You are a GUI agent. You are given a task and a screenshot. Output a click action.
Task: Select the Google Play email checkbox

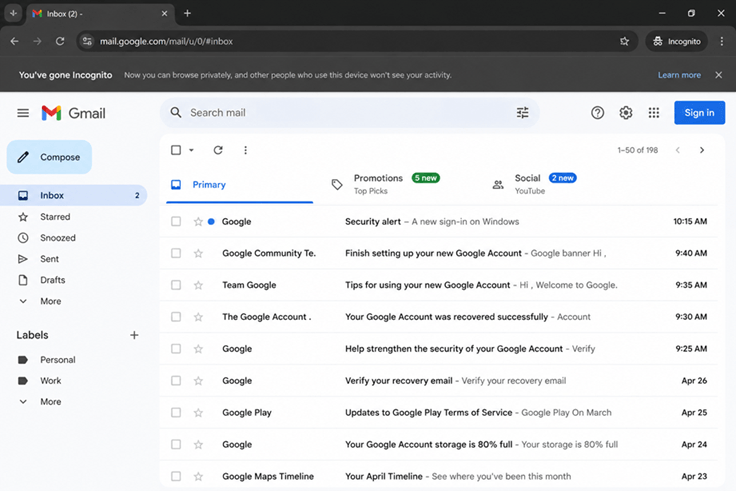click(176, 413)
